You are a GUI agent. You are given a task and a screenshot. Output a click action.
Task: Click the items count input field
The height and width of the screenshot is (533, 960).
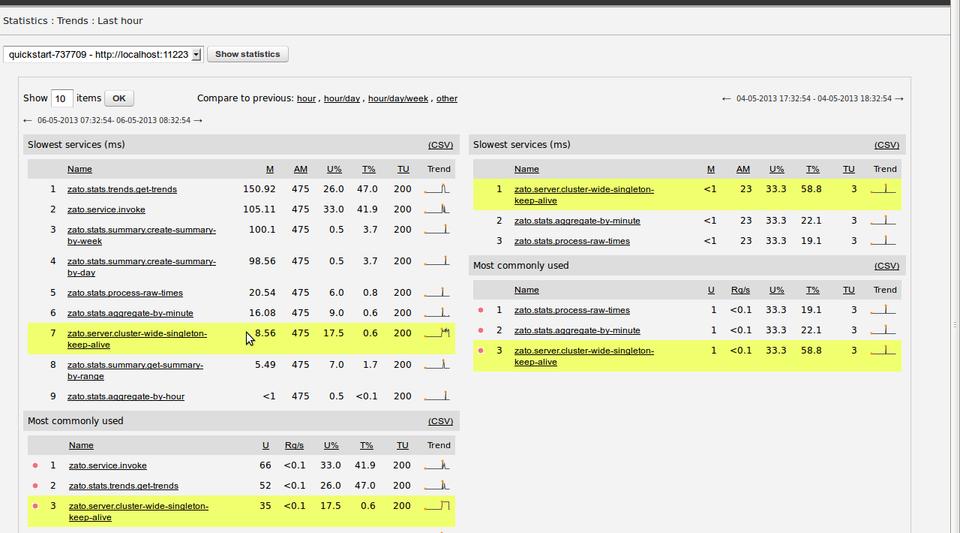[61, 99]
